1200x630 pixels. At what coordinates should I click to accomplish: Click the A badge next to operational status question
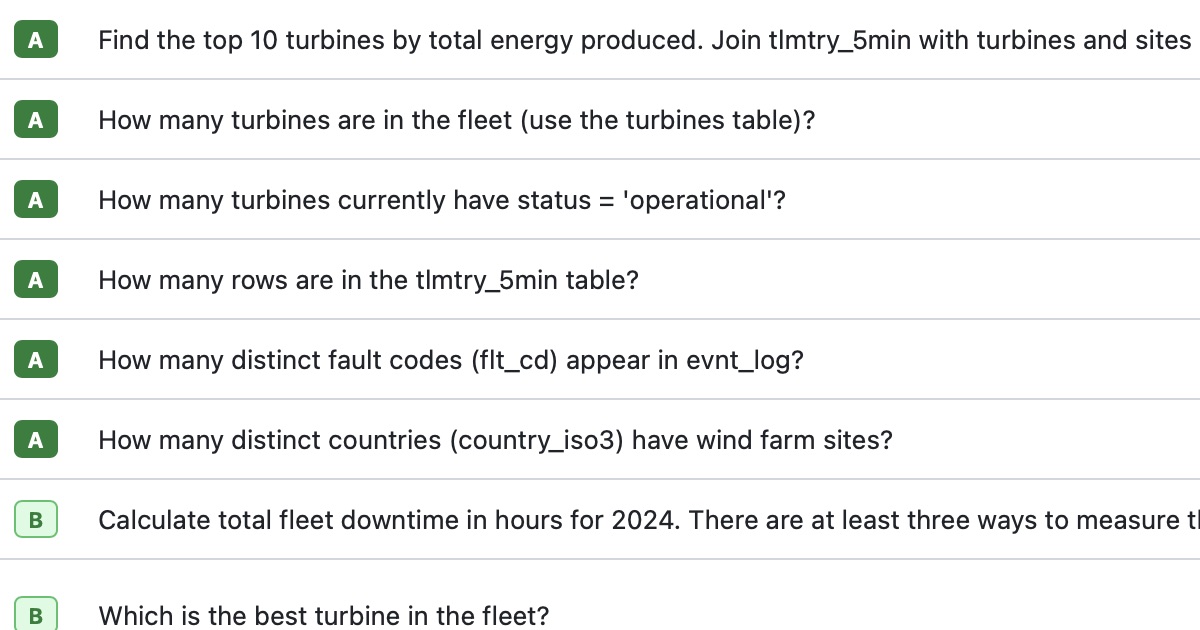click(x=36, y=200)
